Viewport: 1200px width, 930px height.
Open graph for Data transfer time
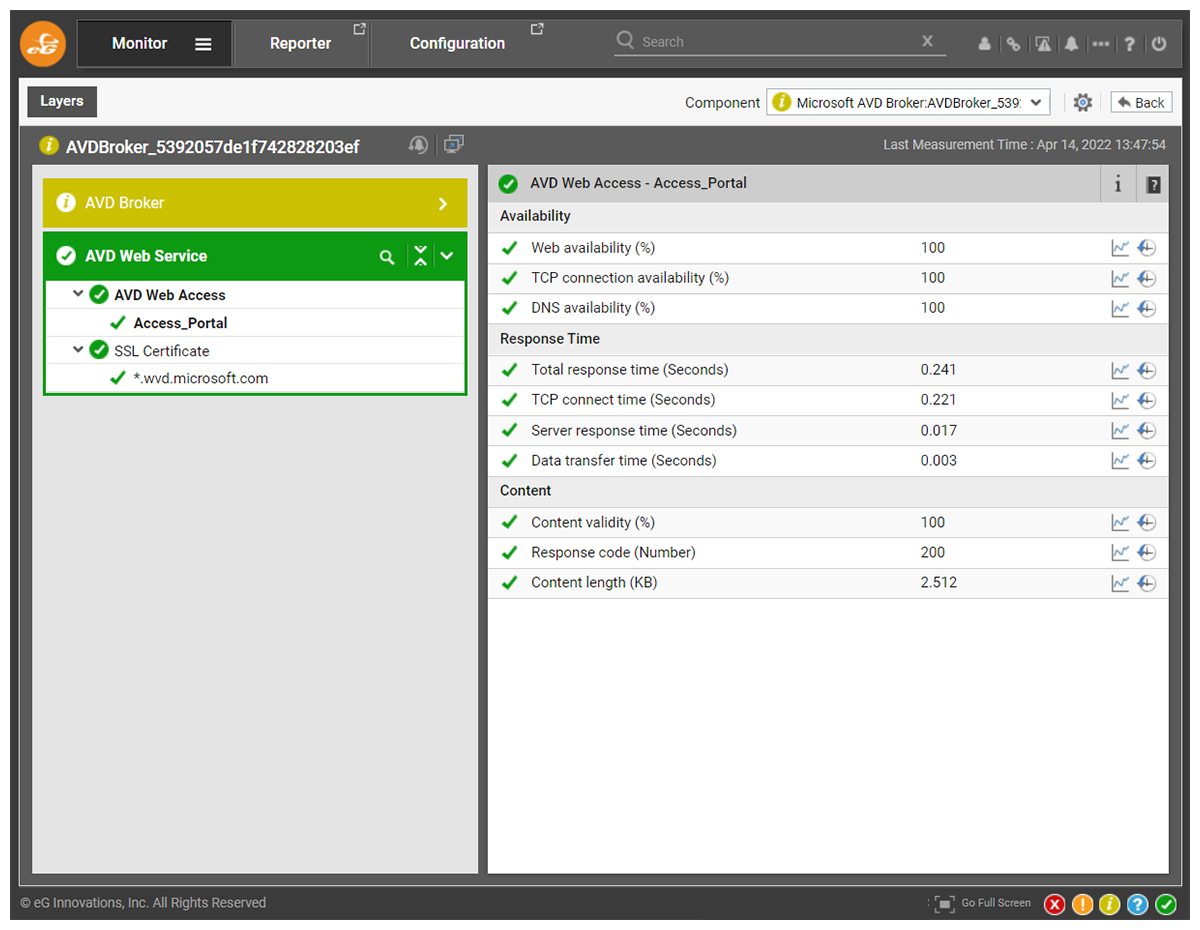point(1120,461)
